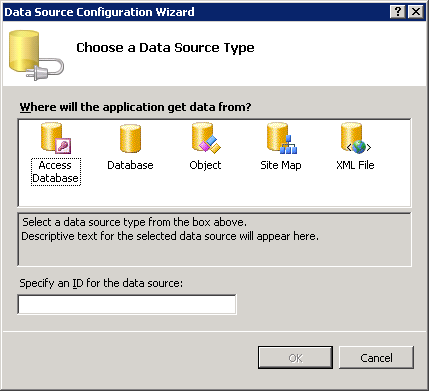The width and height of the screenshot is (429, 391).
Task: Focus the data source ID text field
Action: 127,304
